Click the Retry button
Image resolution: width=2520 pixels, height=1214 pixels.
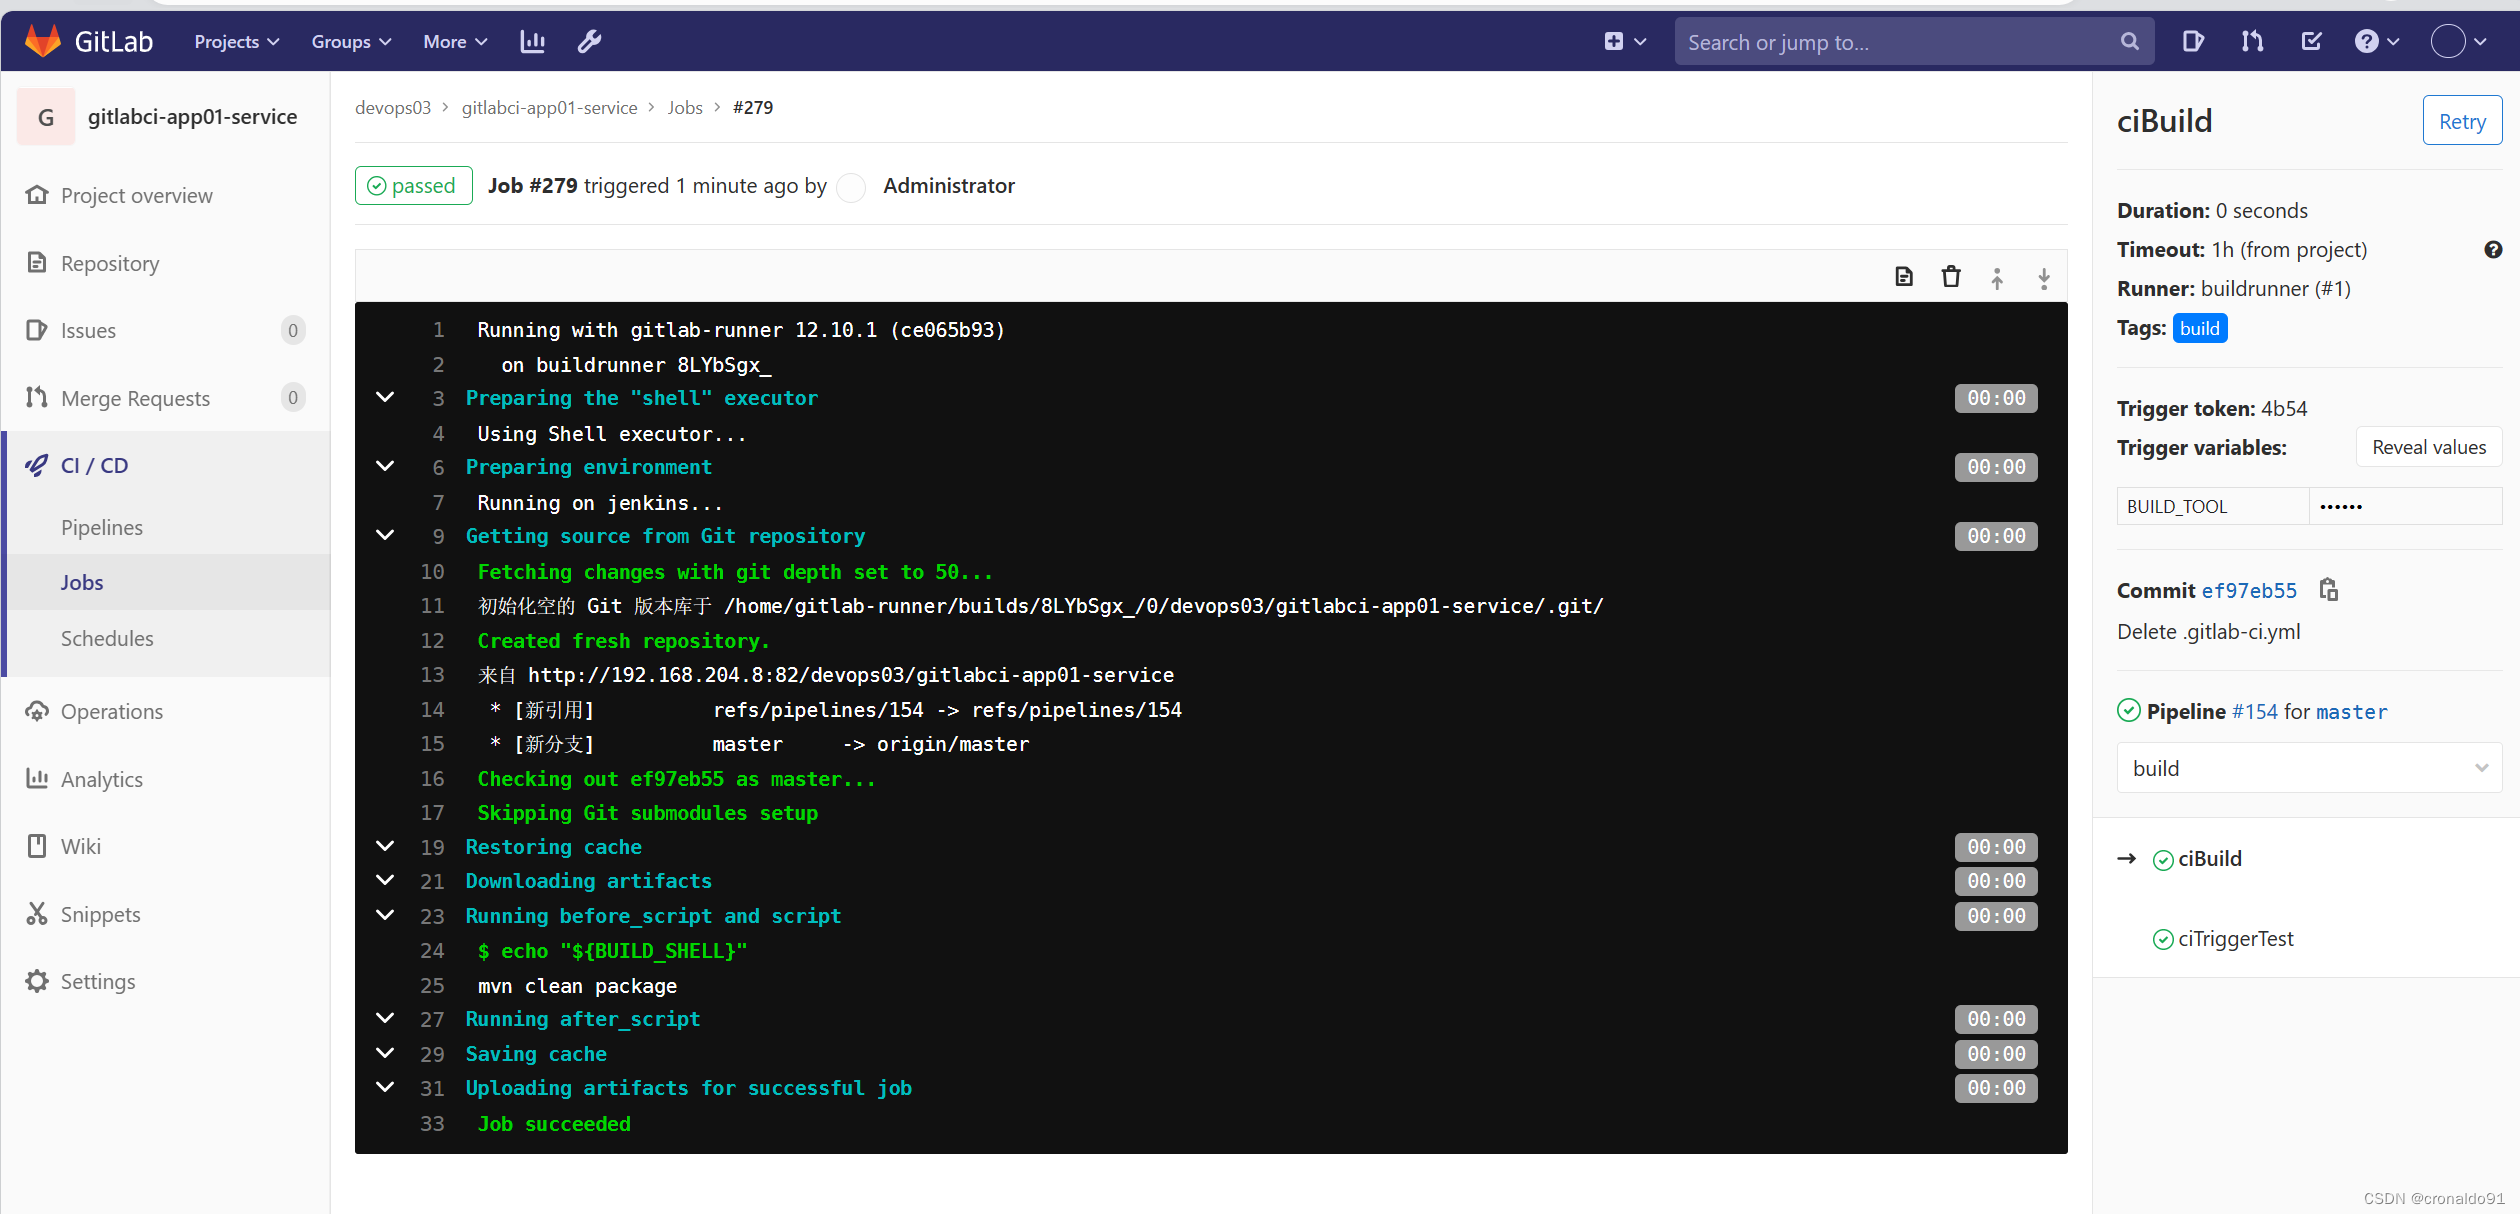tap(2461, 121)
